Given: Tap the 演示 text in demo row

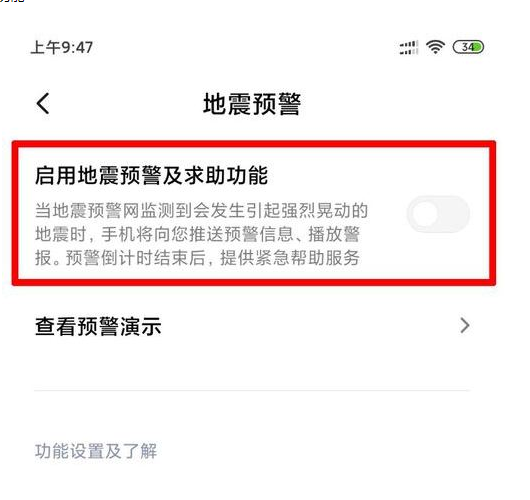Looking at the screenshot, I should [141, 326].
